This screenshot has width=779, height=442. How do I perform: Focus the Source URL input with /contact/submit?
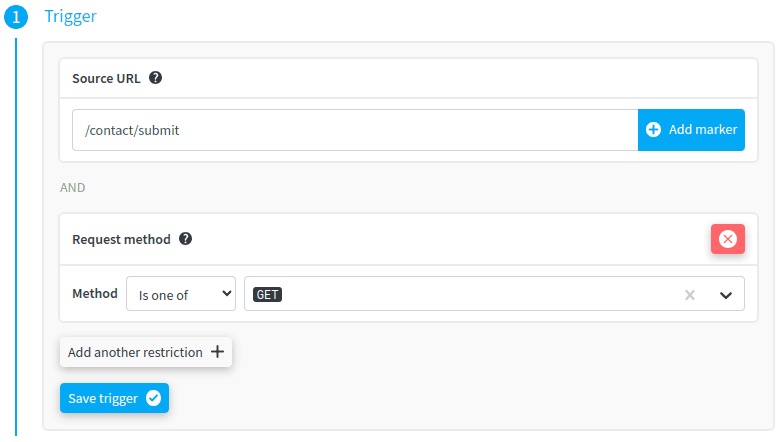(x=355, y=130)
